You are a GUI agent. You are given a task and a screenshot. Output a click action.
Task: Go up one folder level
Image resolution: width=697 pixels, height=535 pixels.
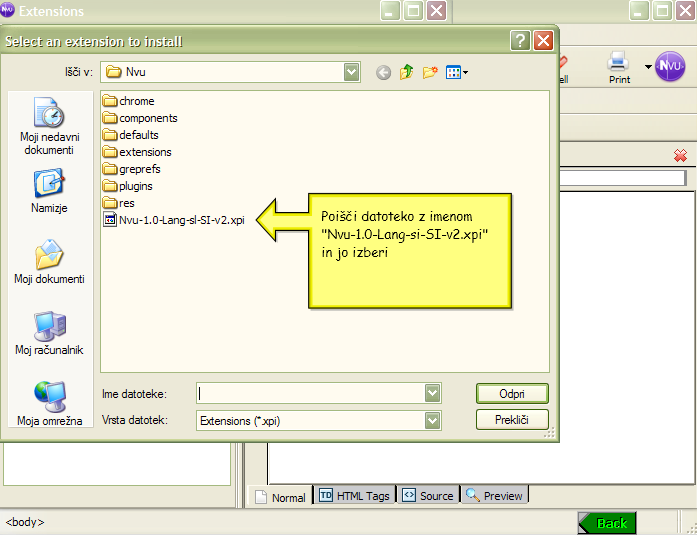pos(407,72)
